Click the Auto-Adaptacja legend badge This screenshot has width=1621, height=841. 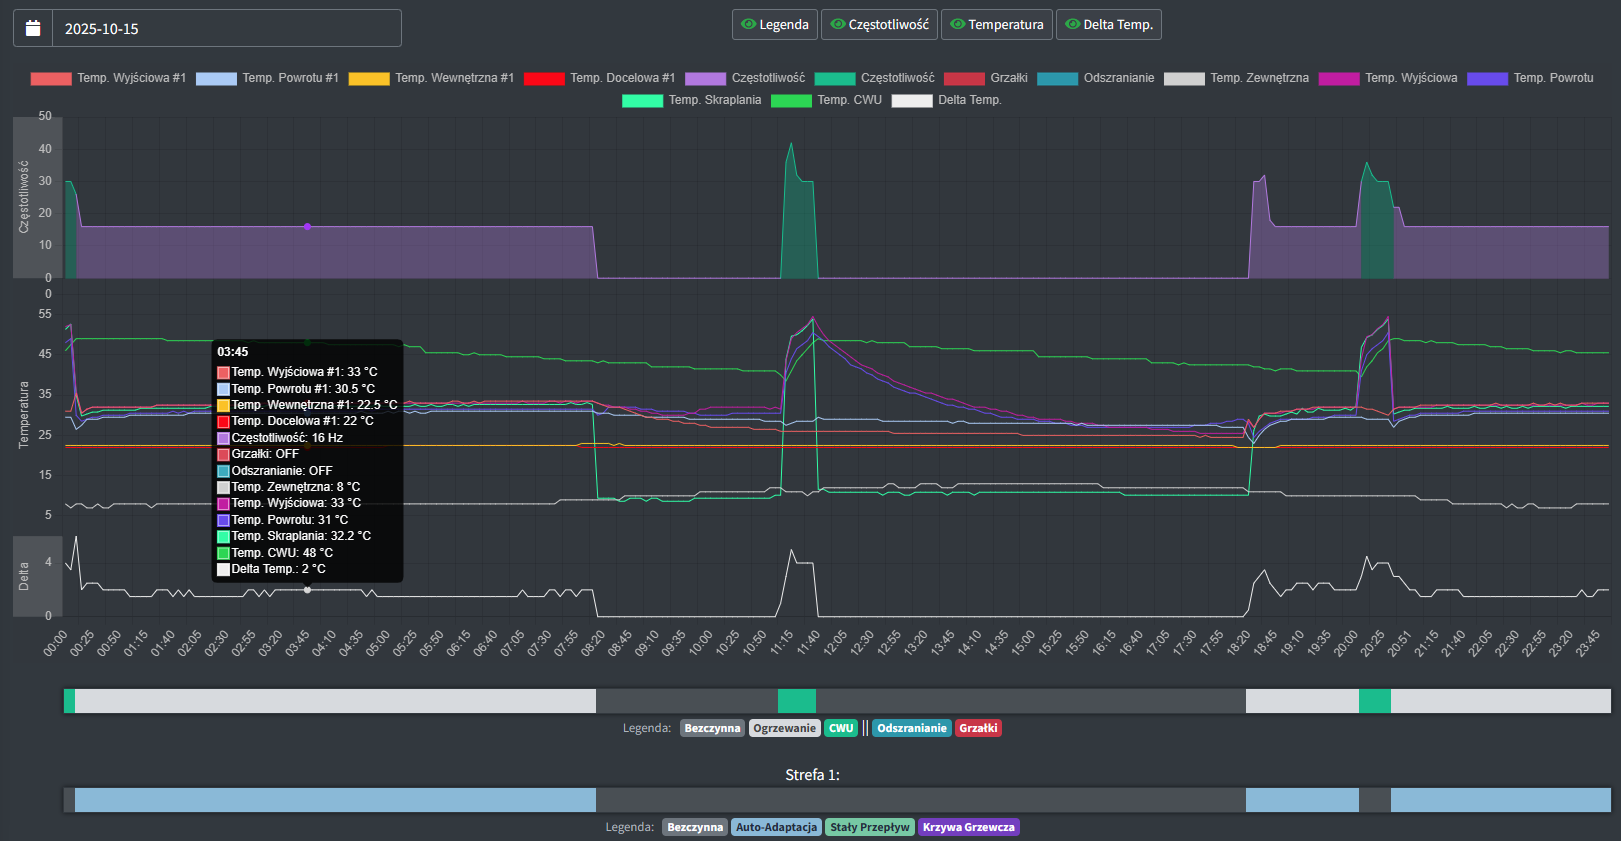(x=776, y=827)
